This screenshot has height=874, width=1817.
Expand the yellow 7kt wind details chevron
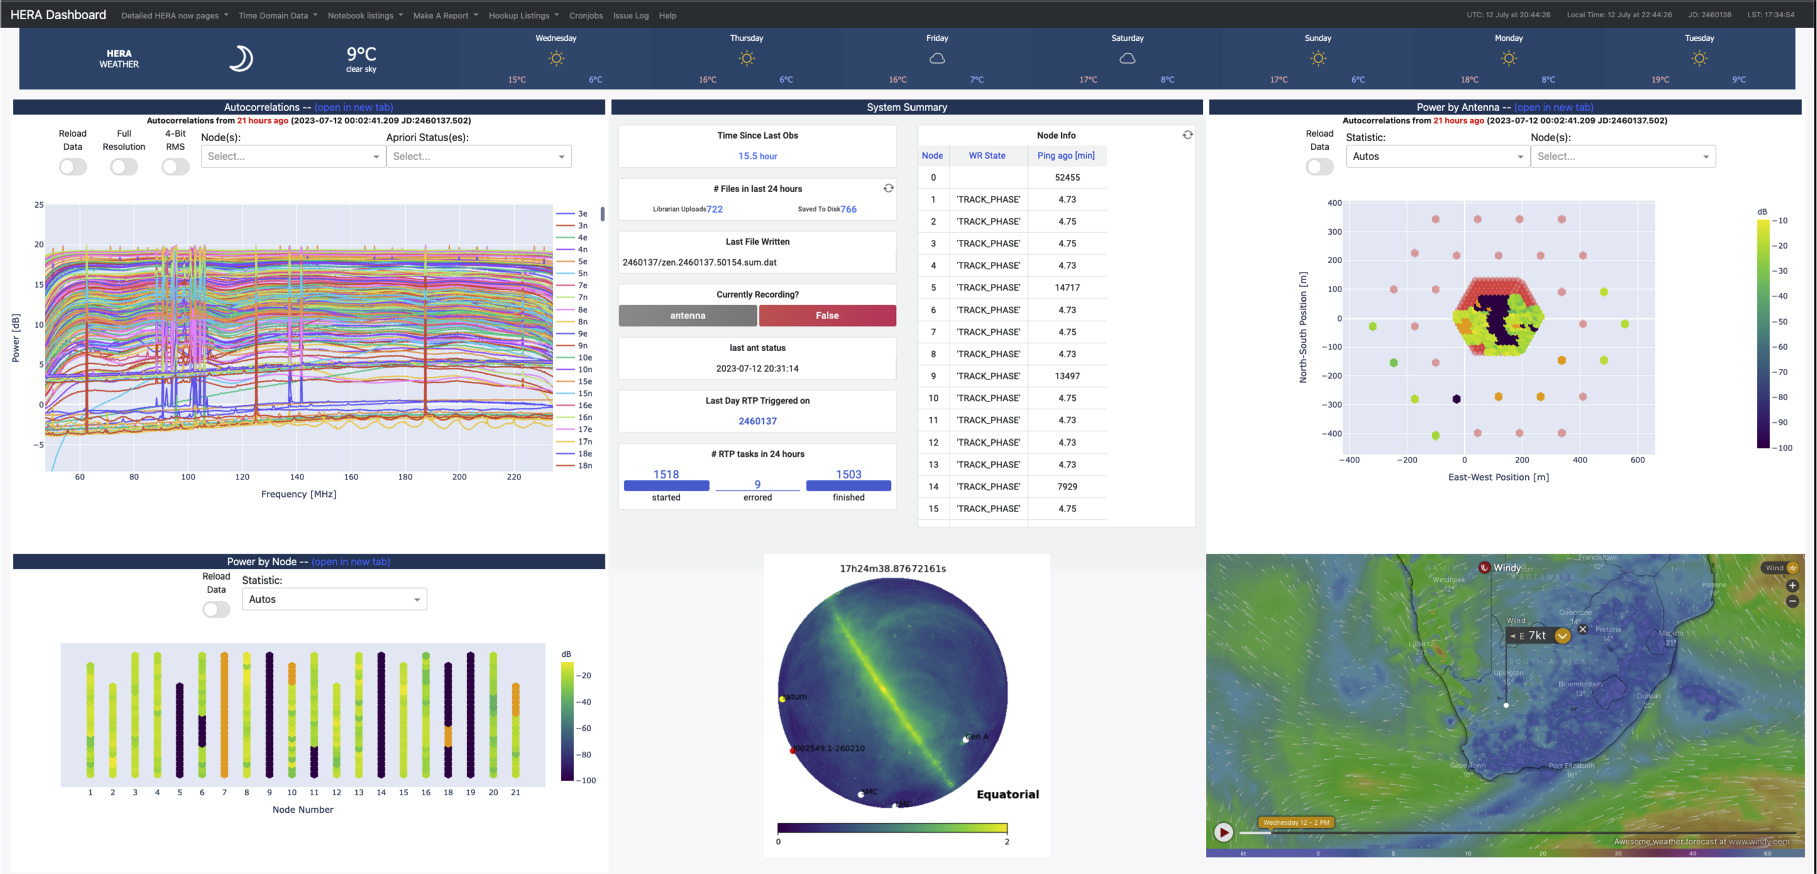click(x=1562, y=636)
